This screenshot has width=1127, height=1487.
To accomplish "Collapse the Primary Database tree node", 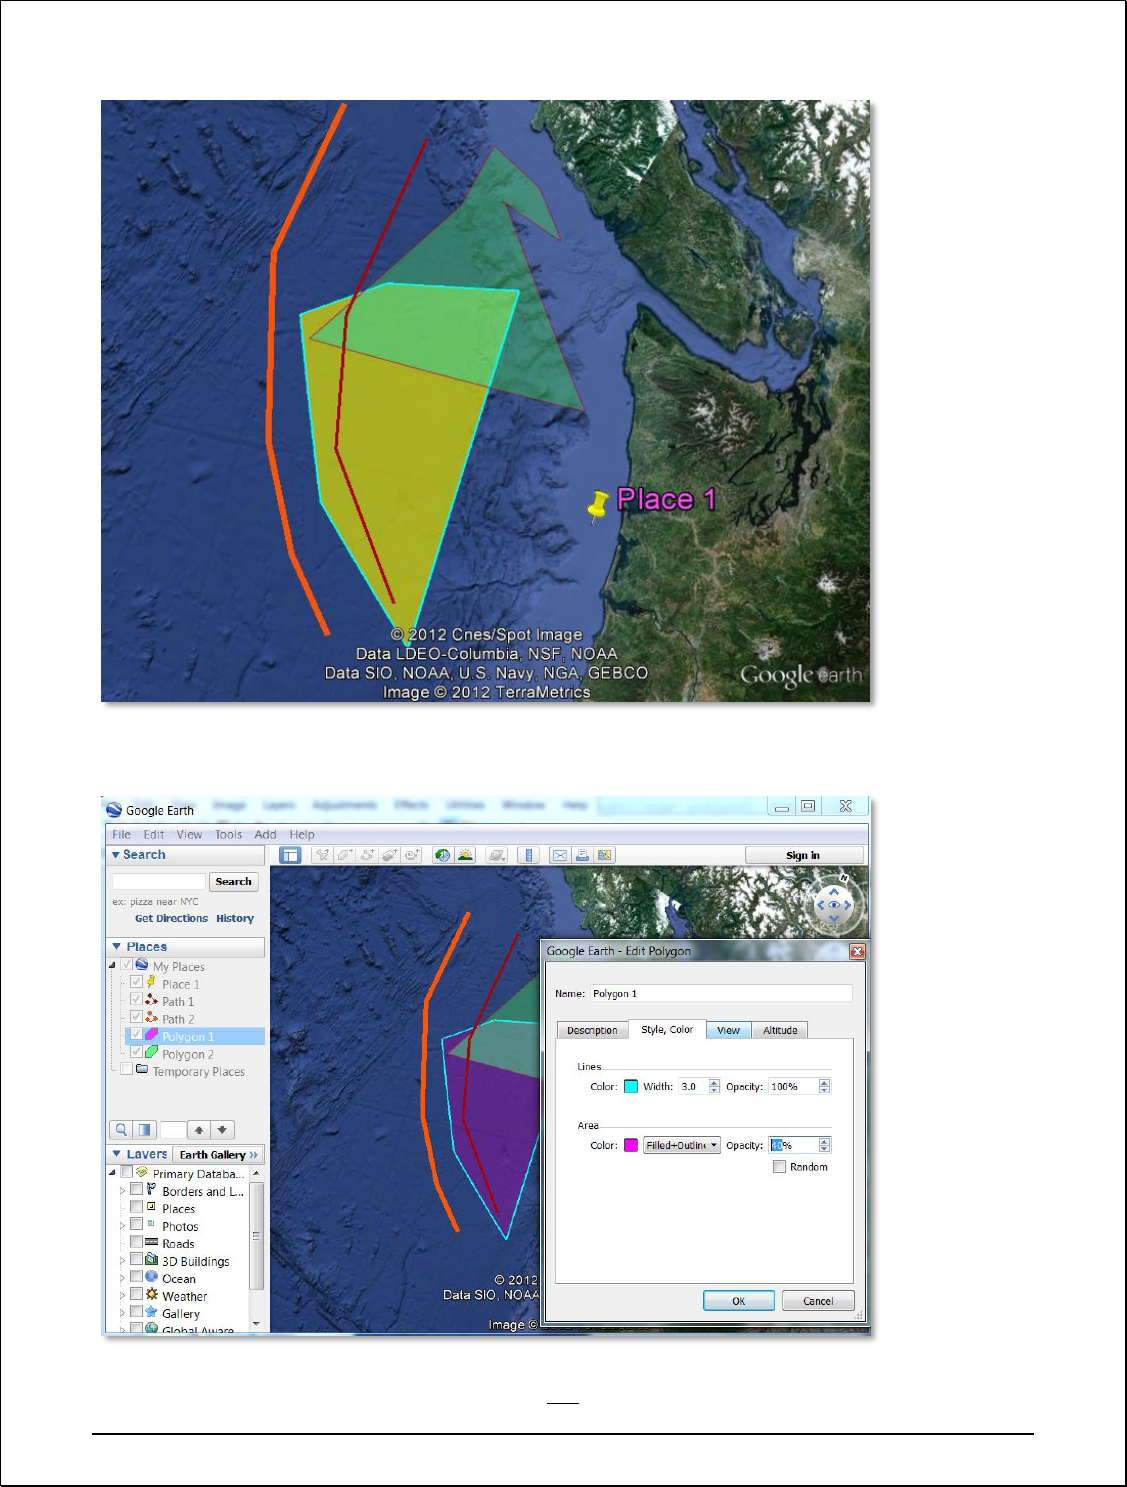I will (112, 1172).
